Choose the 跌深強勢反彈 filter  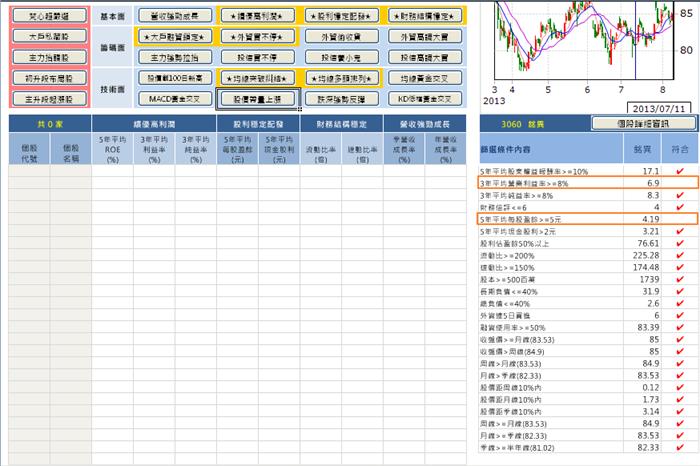(342, 98)
